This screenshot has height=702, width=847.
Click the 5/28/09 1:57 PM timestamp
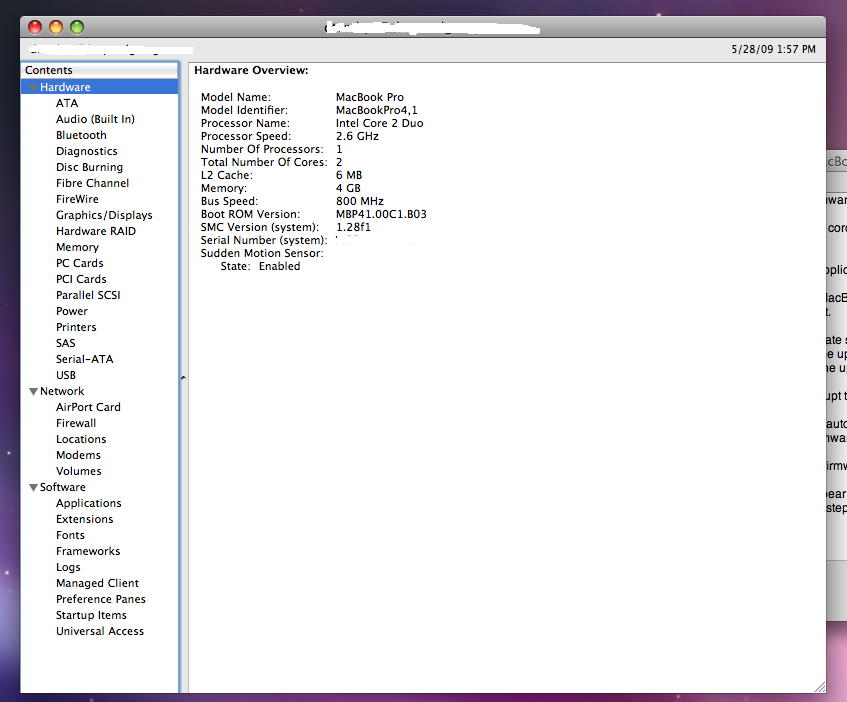pyautogui.click(x=774, y=49)
